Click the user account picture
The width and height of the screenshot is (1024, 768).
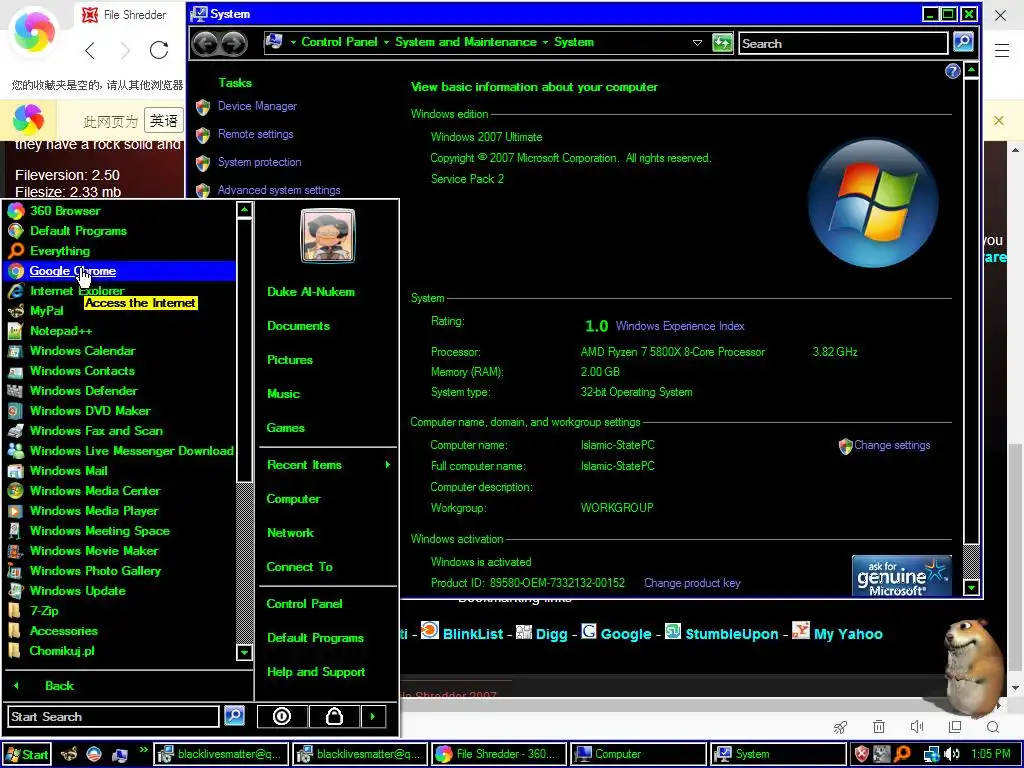tap(327, 236)
